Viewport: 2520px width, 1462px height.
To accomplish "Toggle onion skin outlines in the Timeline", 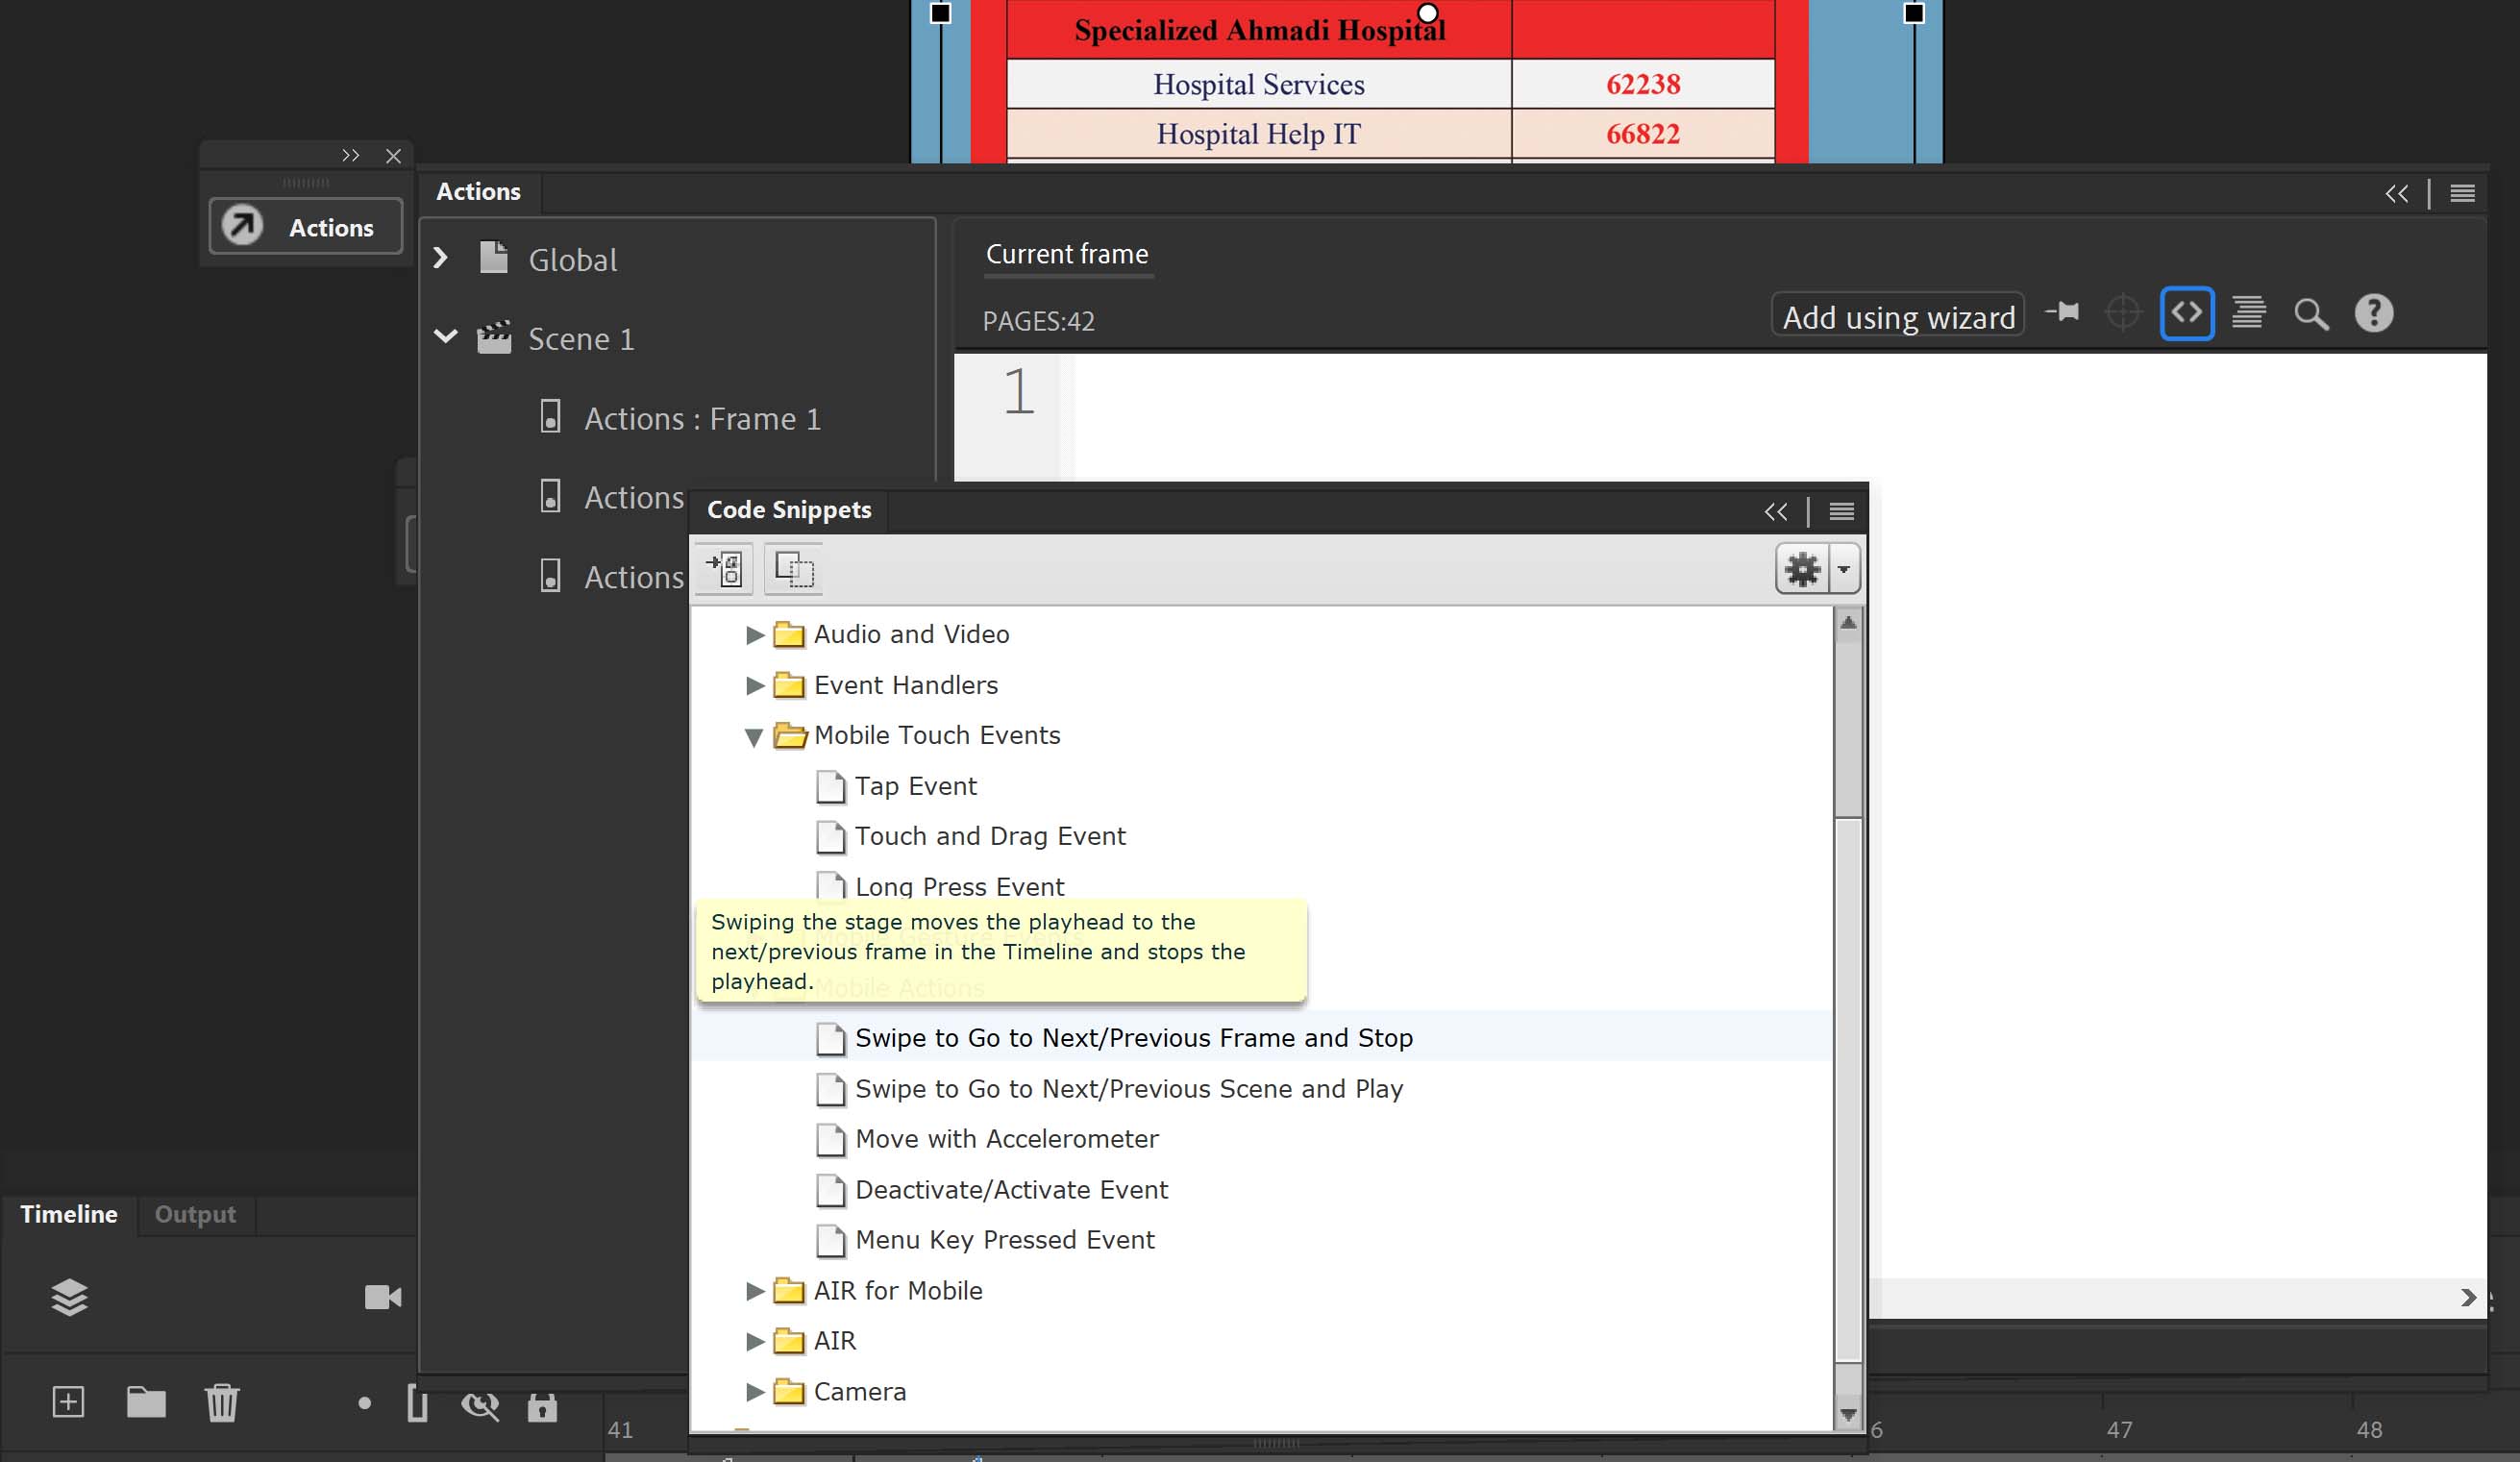I will pos(417,1405).
